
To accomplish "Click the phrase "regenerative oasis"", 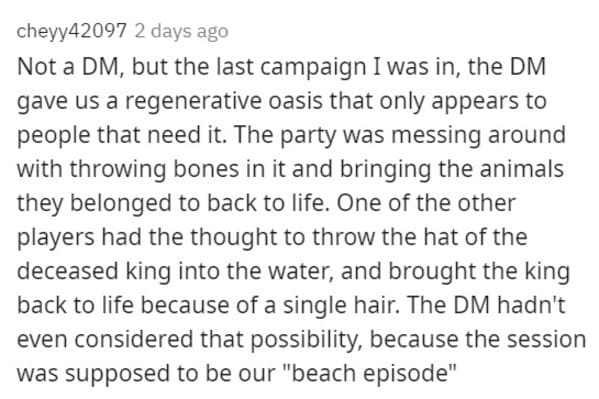I will pyautogui.click(x=224, y=101).
